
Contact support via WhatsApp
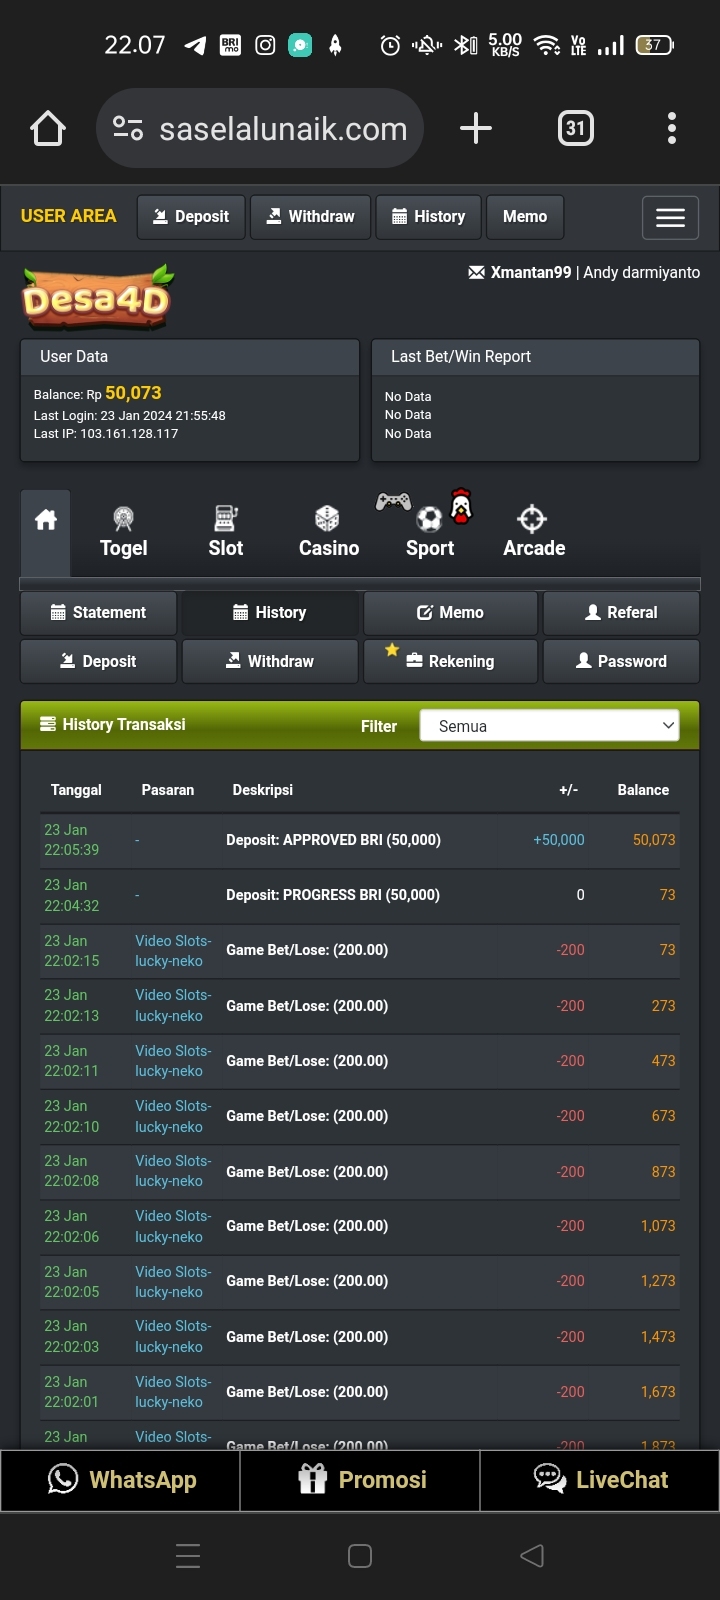pyautogui.click(x=121, y=1480)
